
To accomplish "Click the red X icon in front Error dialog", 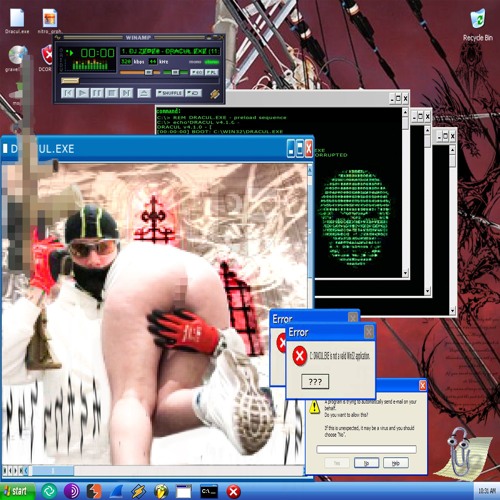I will (x=300, y=356).
